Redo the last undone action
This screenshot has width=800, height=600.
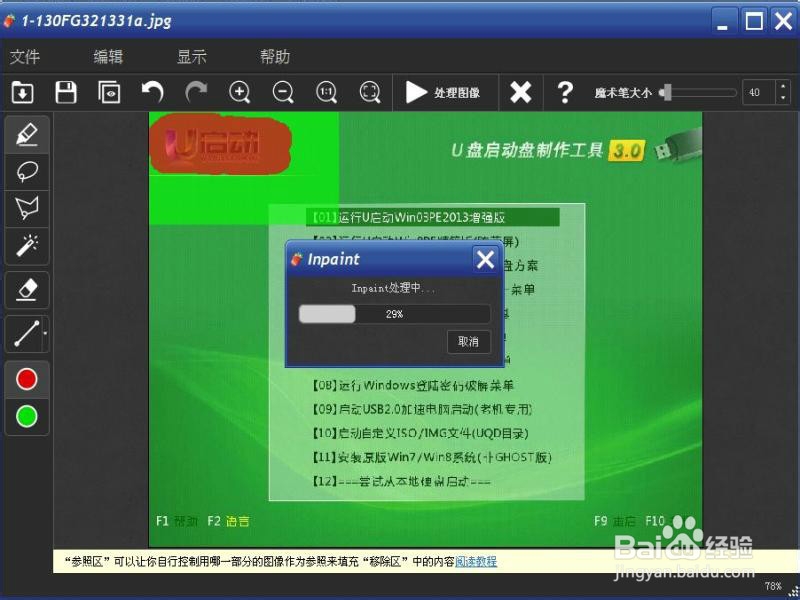[x=196, y=92]
